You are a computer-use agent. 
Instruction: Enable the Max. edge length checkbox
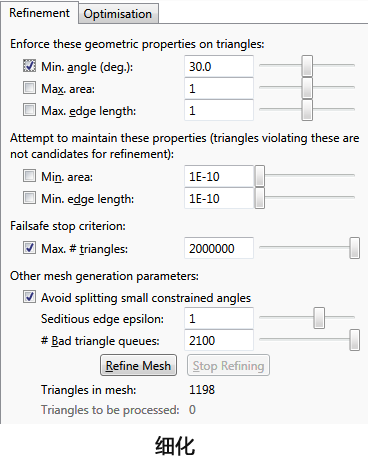(29, 110)
